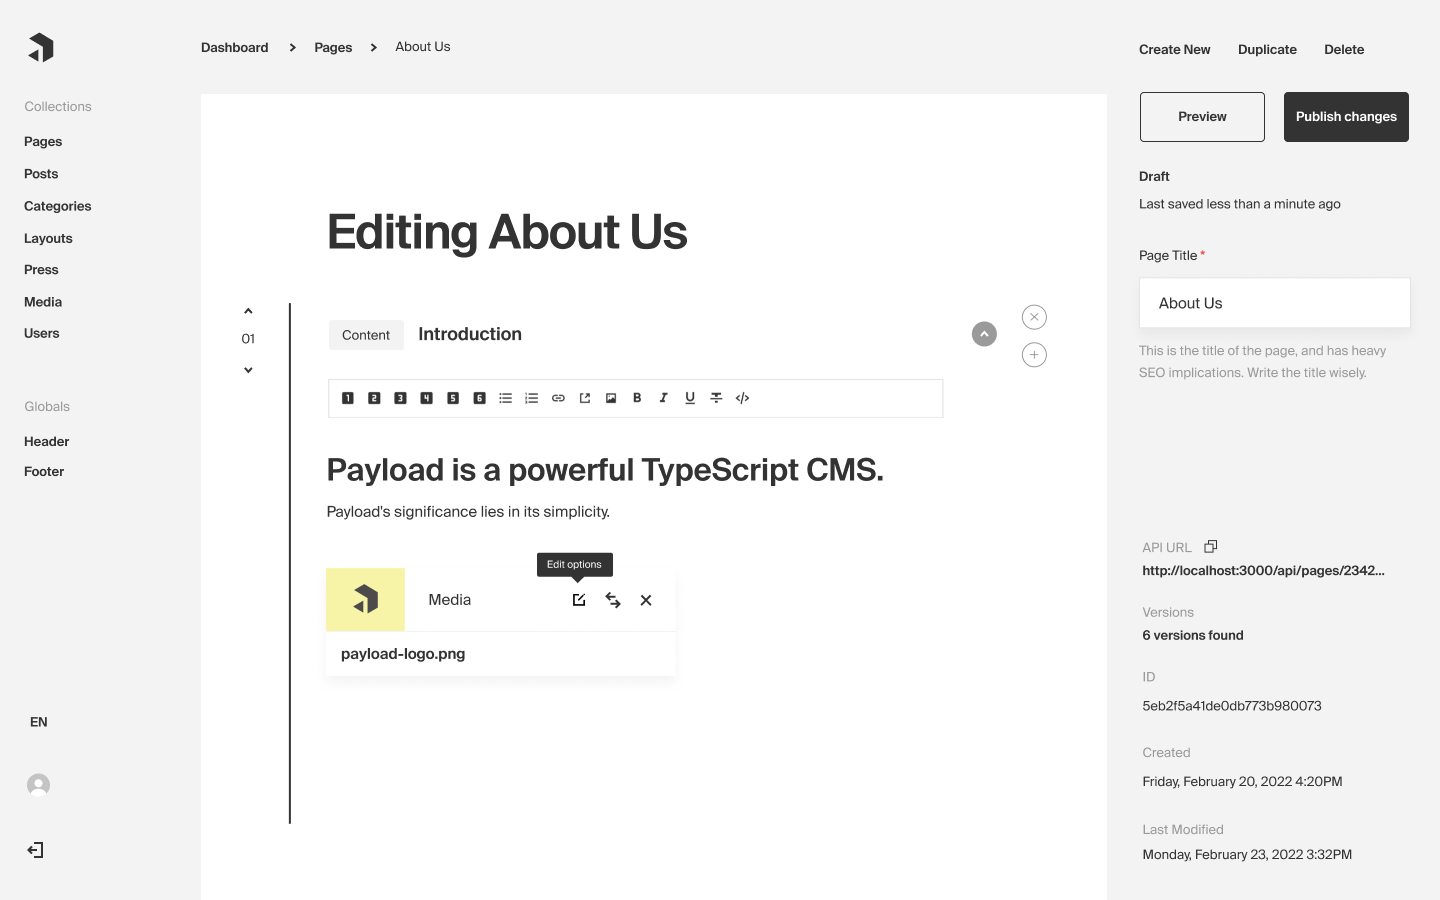Click Duplicate

tap(1267, 49)
